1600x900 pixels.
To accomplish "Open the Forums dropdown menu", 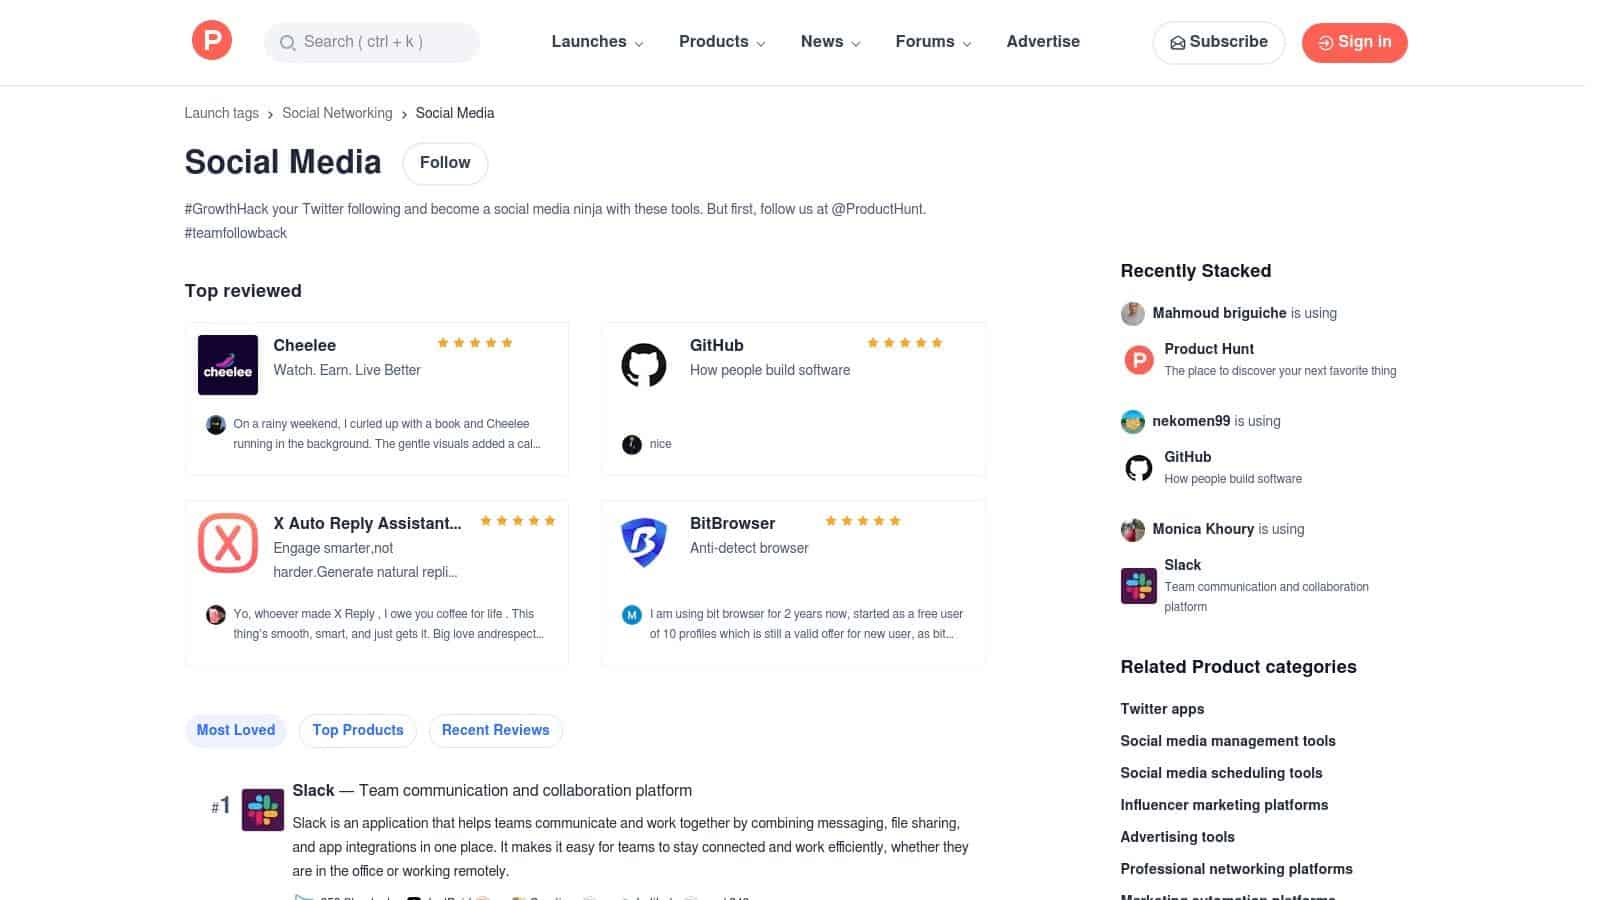I will [933, 42].
